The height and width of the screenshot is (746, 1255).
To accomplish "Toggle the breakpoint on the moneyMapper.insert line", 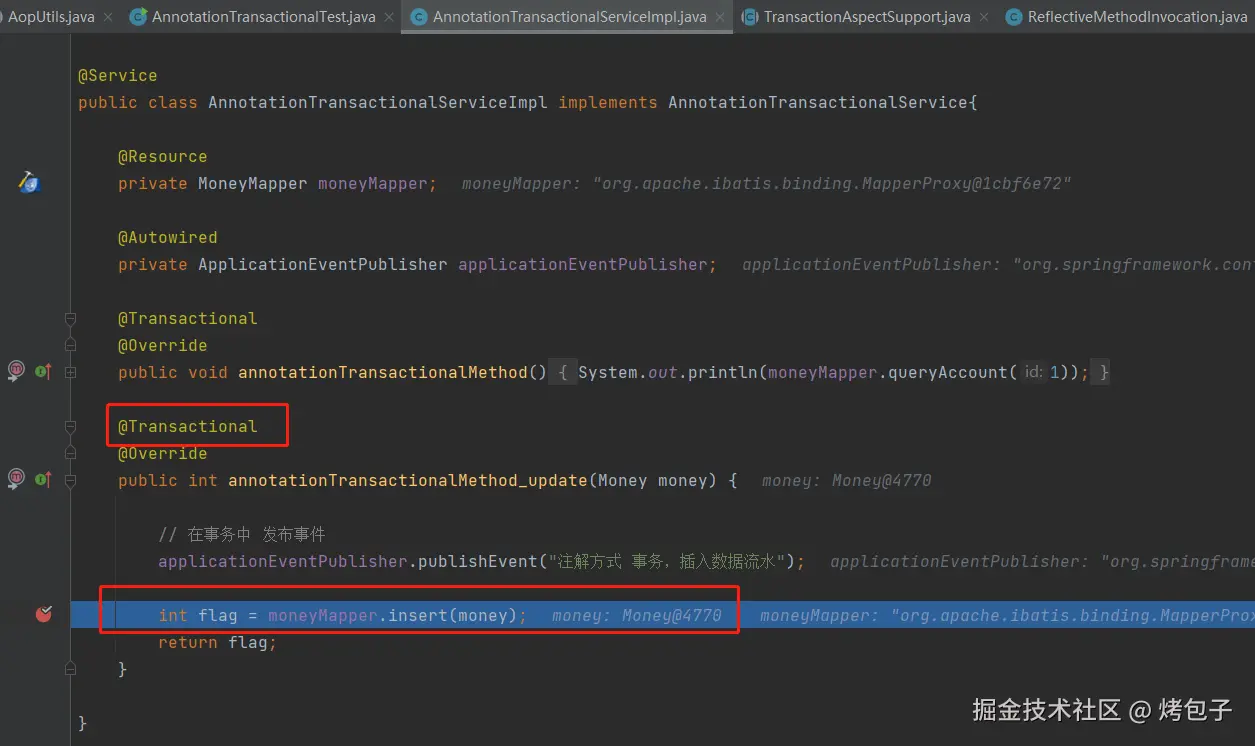I will point(43,614).
